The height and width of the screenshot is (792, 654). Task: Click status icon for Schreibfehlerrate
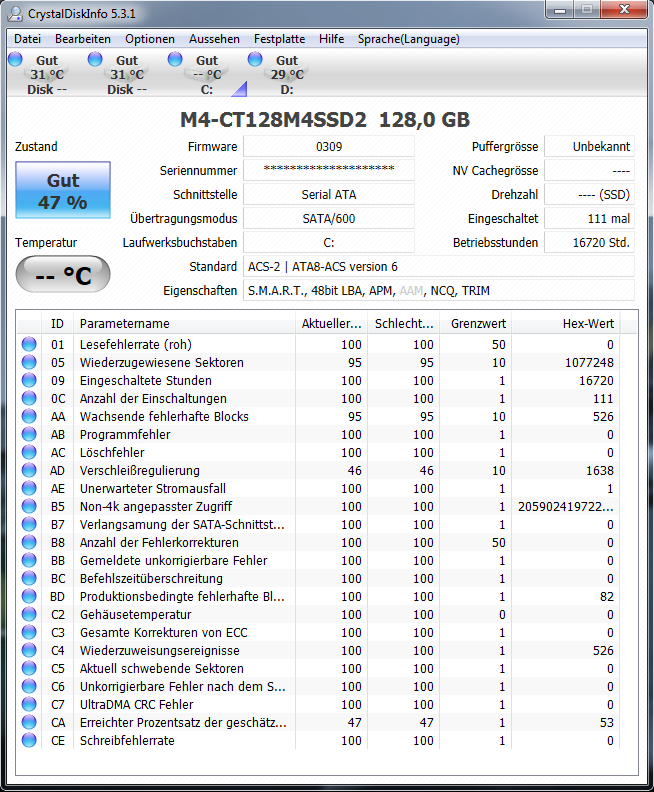(29, 740)
